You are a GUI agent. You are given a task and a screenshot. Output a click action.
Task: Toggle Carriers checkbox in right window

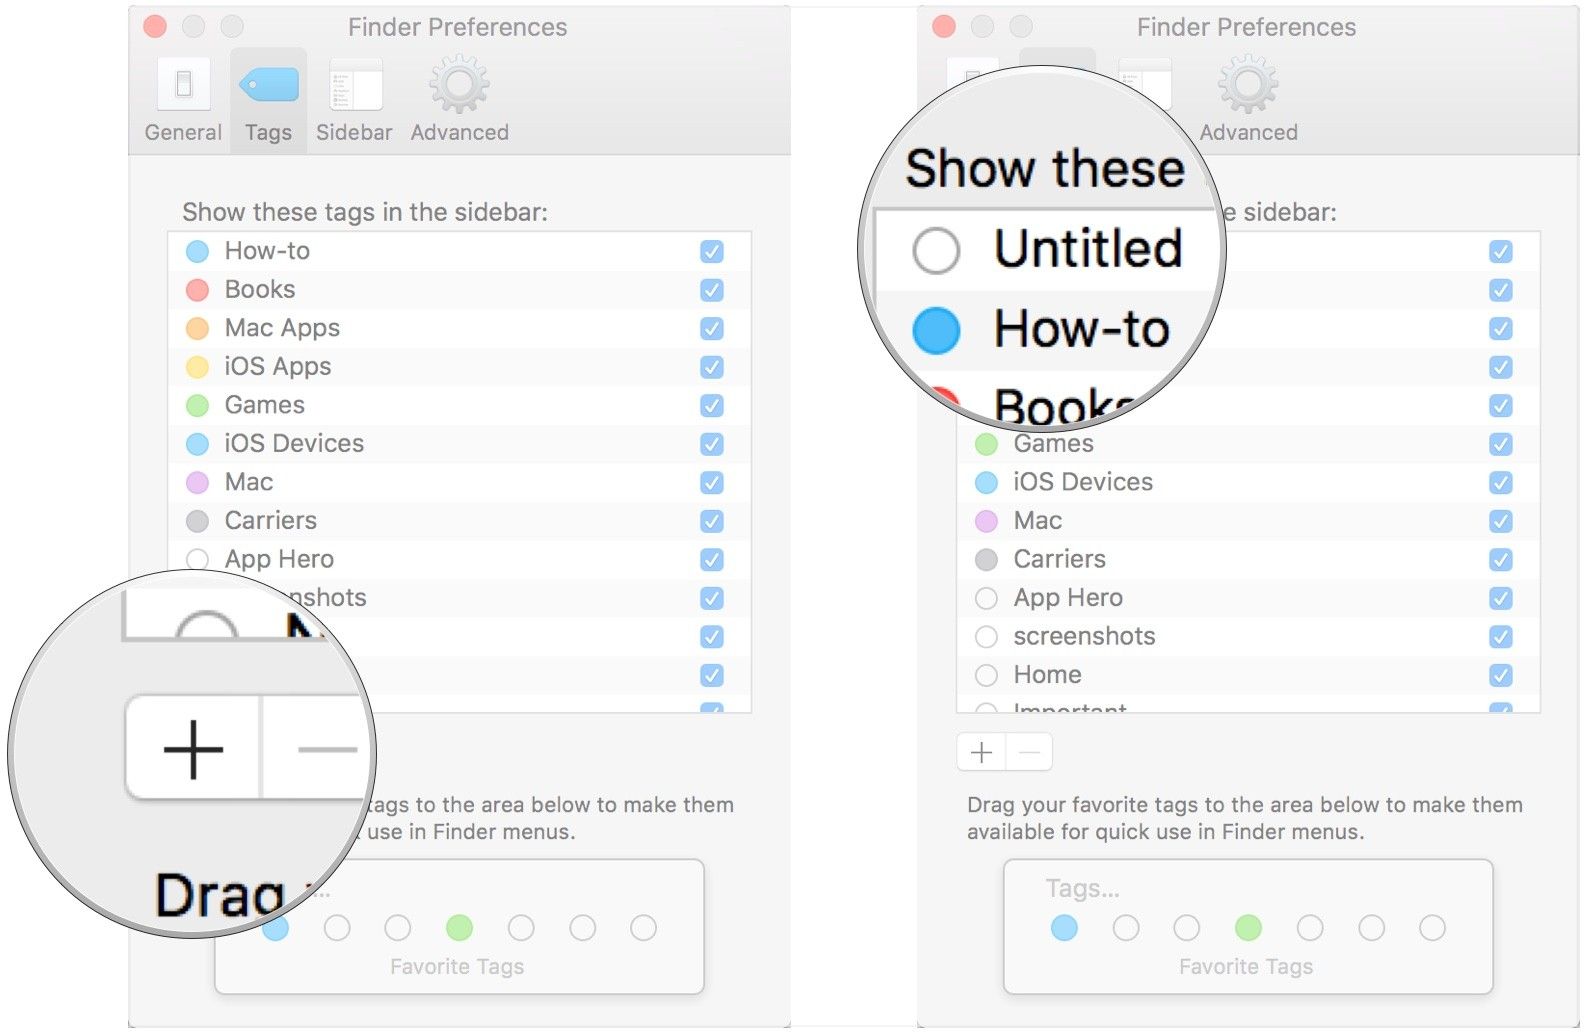pyautogui.click(x=1501, y=559)
